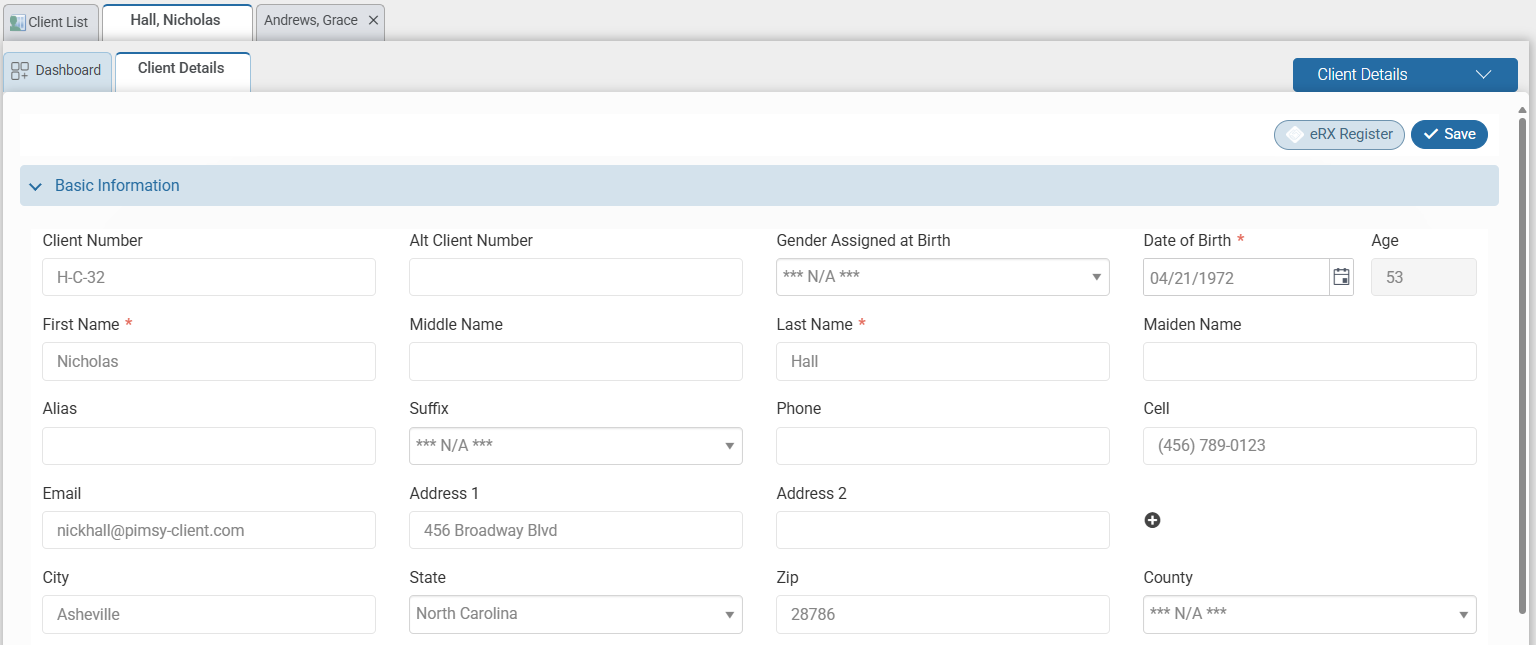Select the Hall, Nicholas client tab
1536x645 pixels.
coord(176,18)
